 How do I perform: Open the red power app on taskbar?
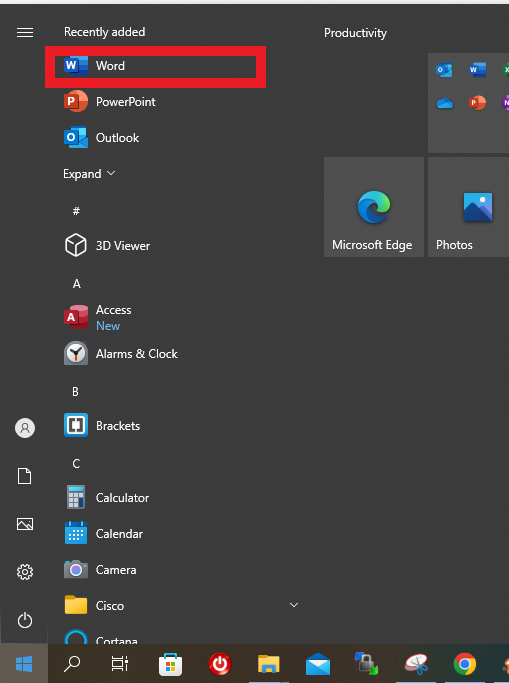pyautogui.click(x=220, y=664)
